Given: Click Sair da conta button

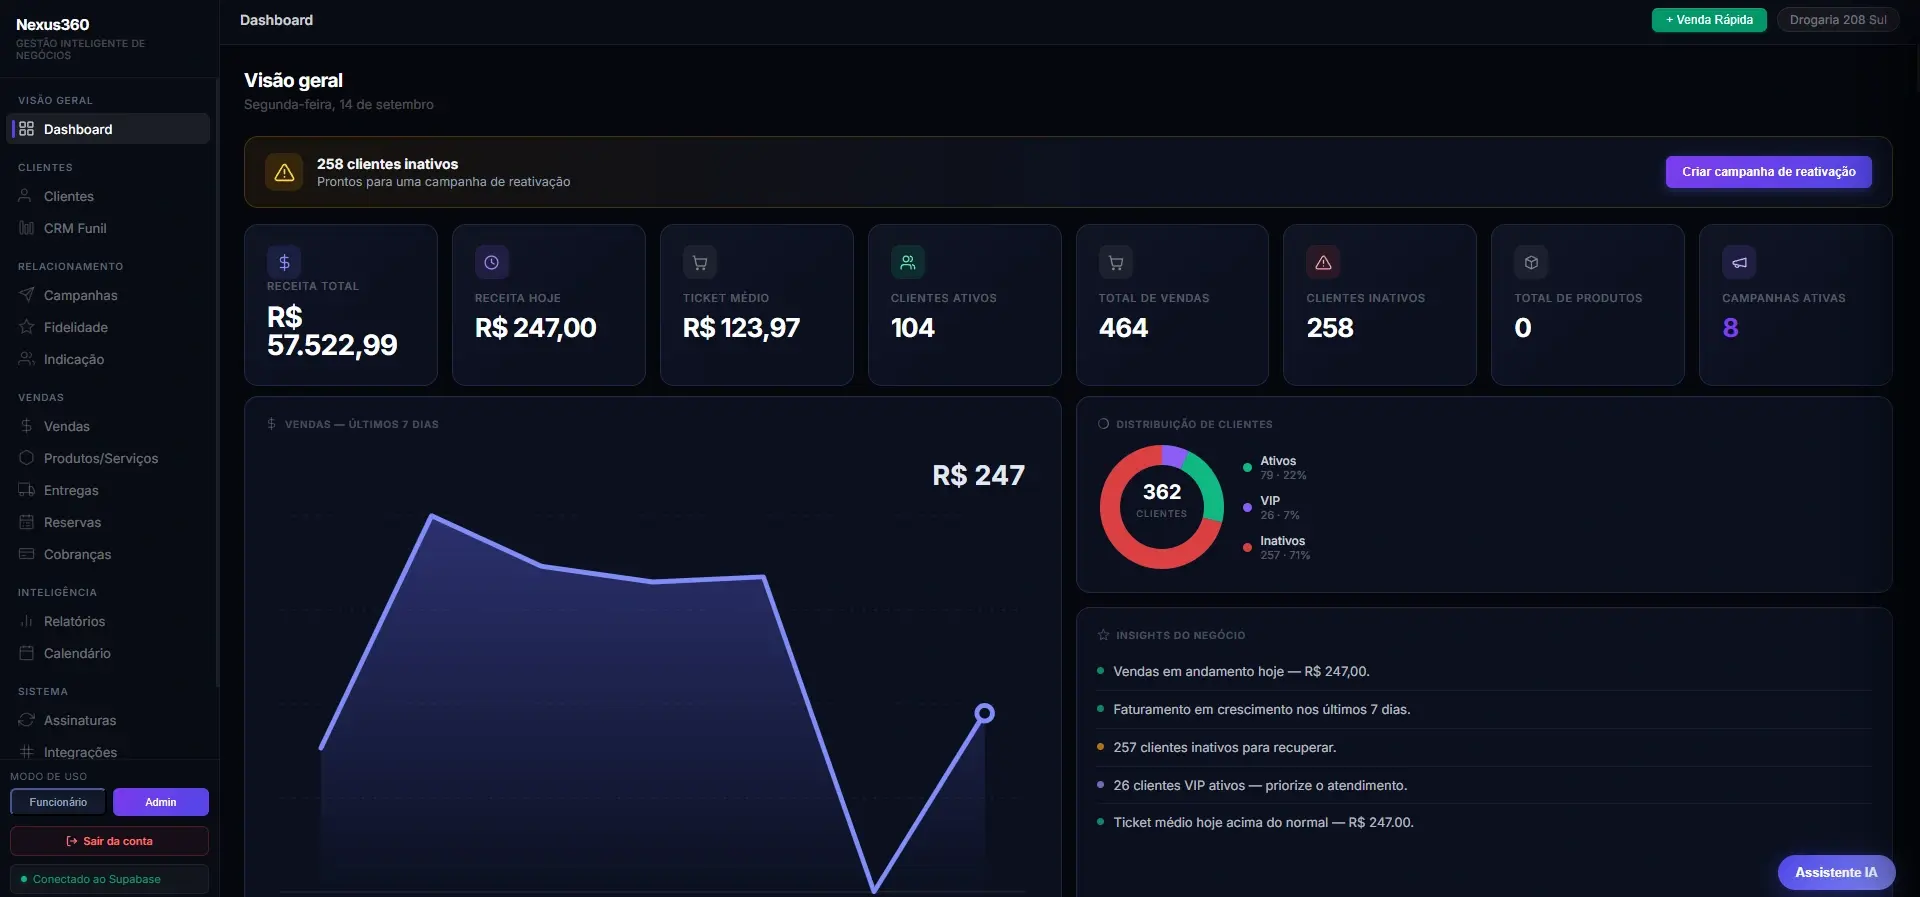Looking at the screenshot, I should coord(109,841).
